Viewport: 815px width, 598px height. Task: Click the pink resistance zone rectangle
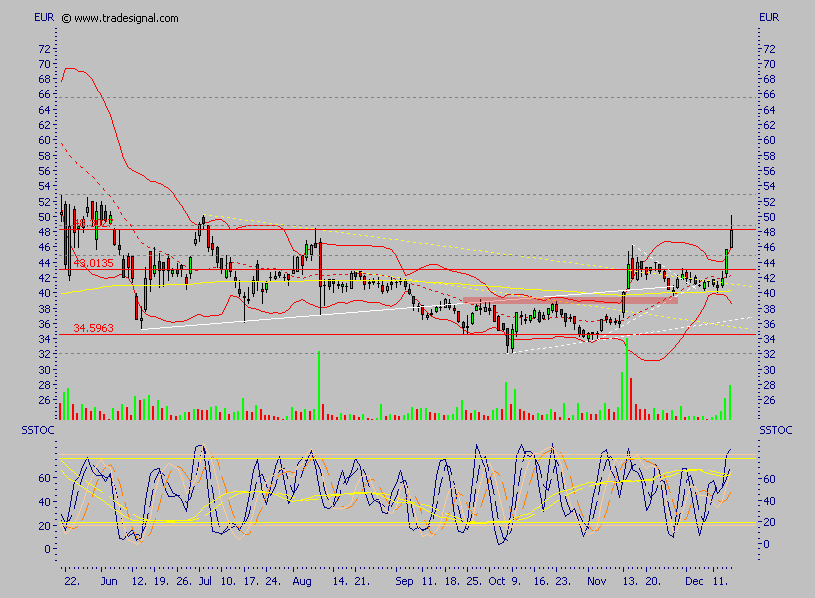click(x=570, y=299)
